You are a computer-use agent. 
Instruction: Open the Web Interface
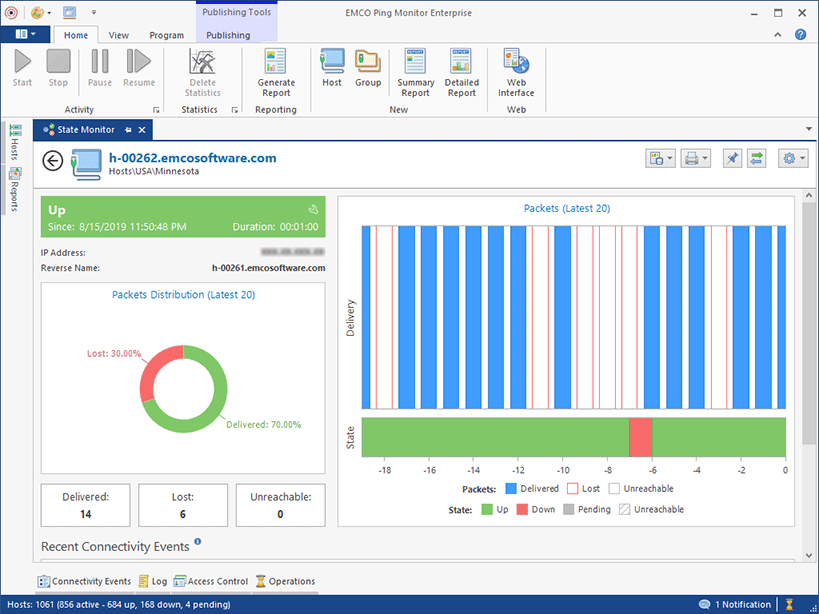(x=515, y=70)
